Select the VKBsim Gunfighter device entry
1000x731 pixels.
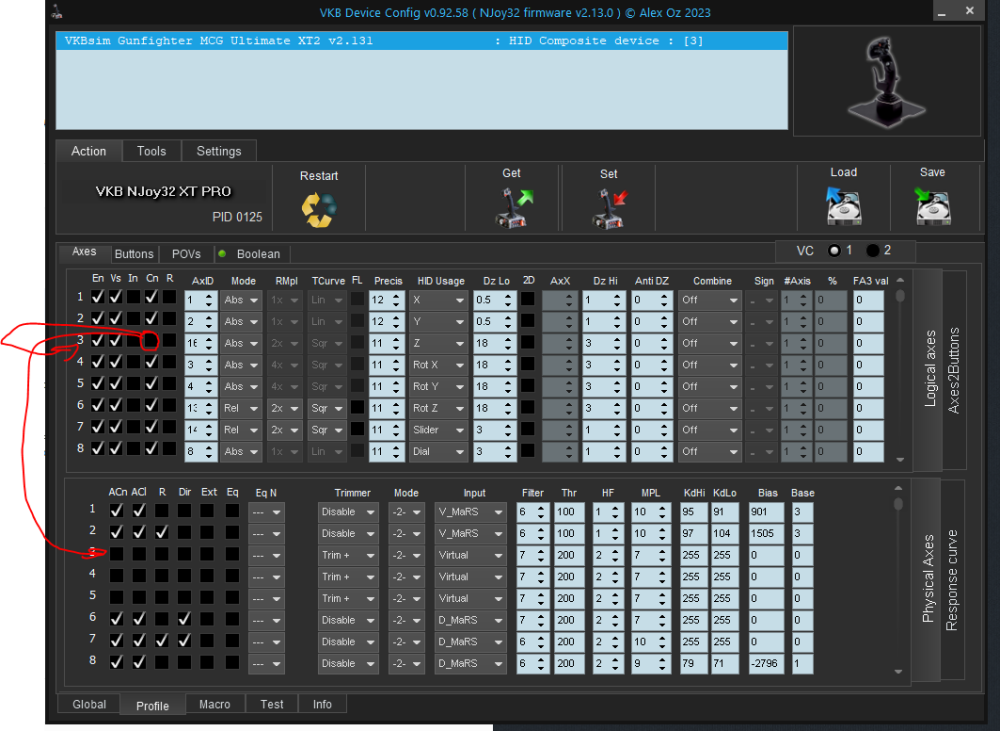(420, 41)
